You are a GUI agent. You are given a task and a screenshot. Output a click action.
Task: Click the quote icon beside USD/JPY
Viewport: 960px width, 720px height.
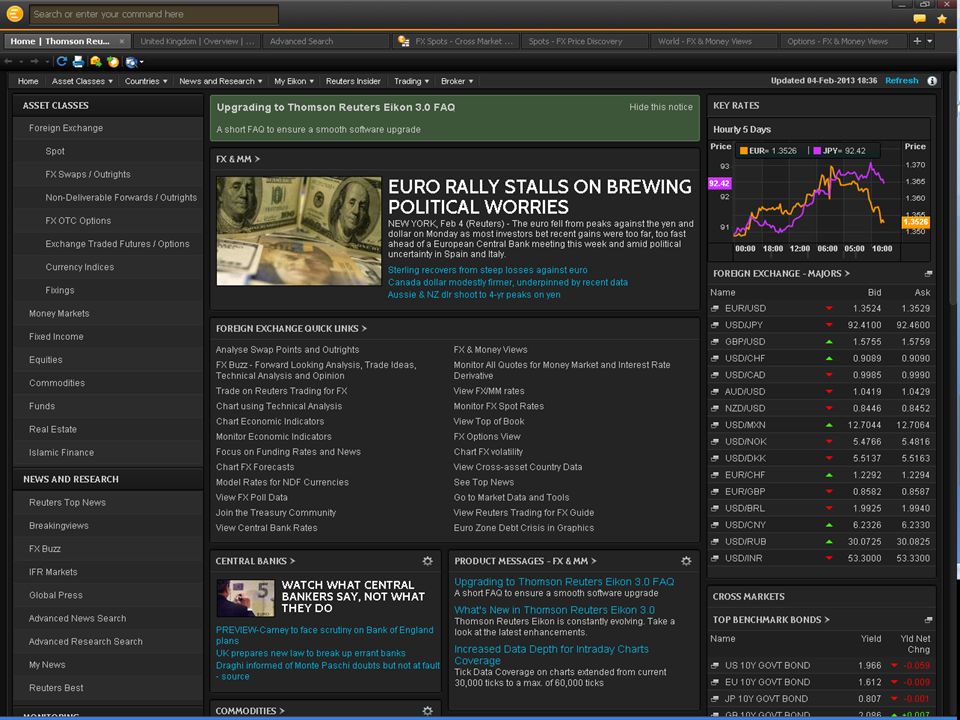click(x=714, y=325)
